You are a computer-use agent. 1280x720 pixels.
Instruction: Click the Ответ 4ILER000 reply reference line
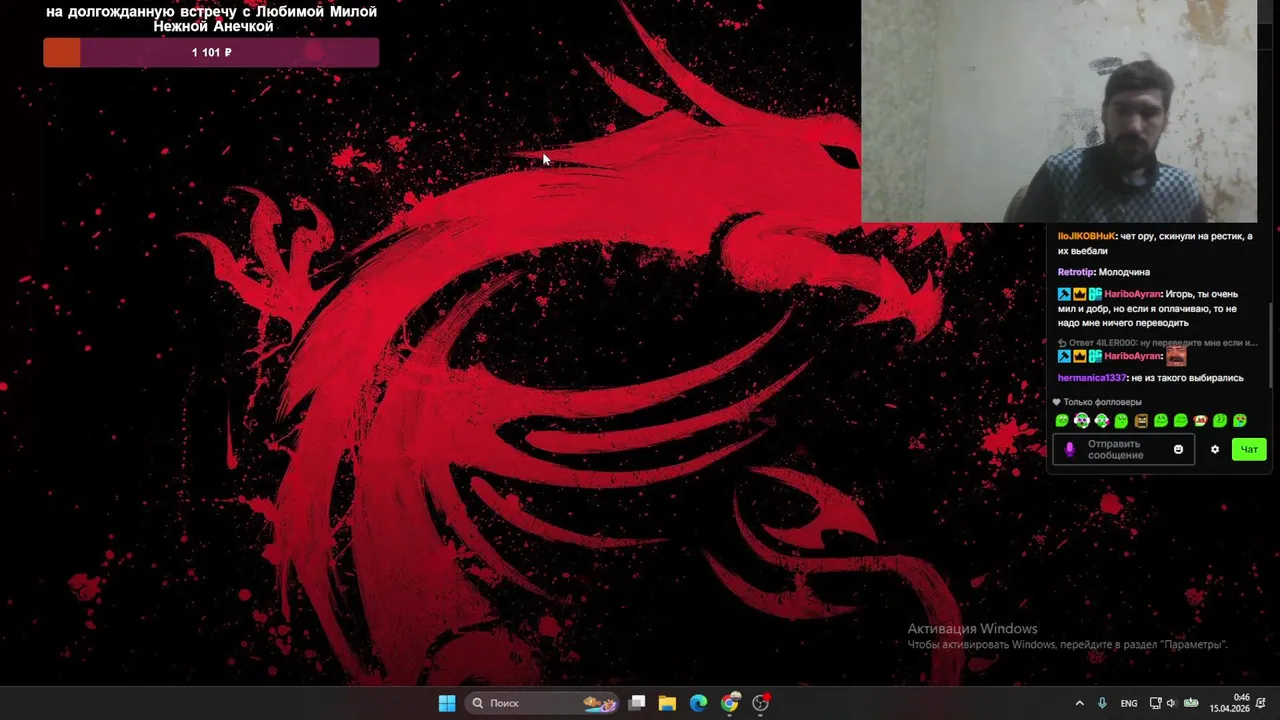pyautogui.click(x=1158, y=343)
